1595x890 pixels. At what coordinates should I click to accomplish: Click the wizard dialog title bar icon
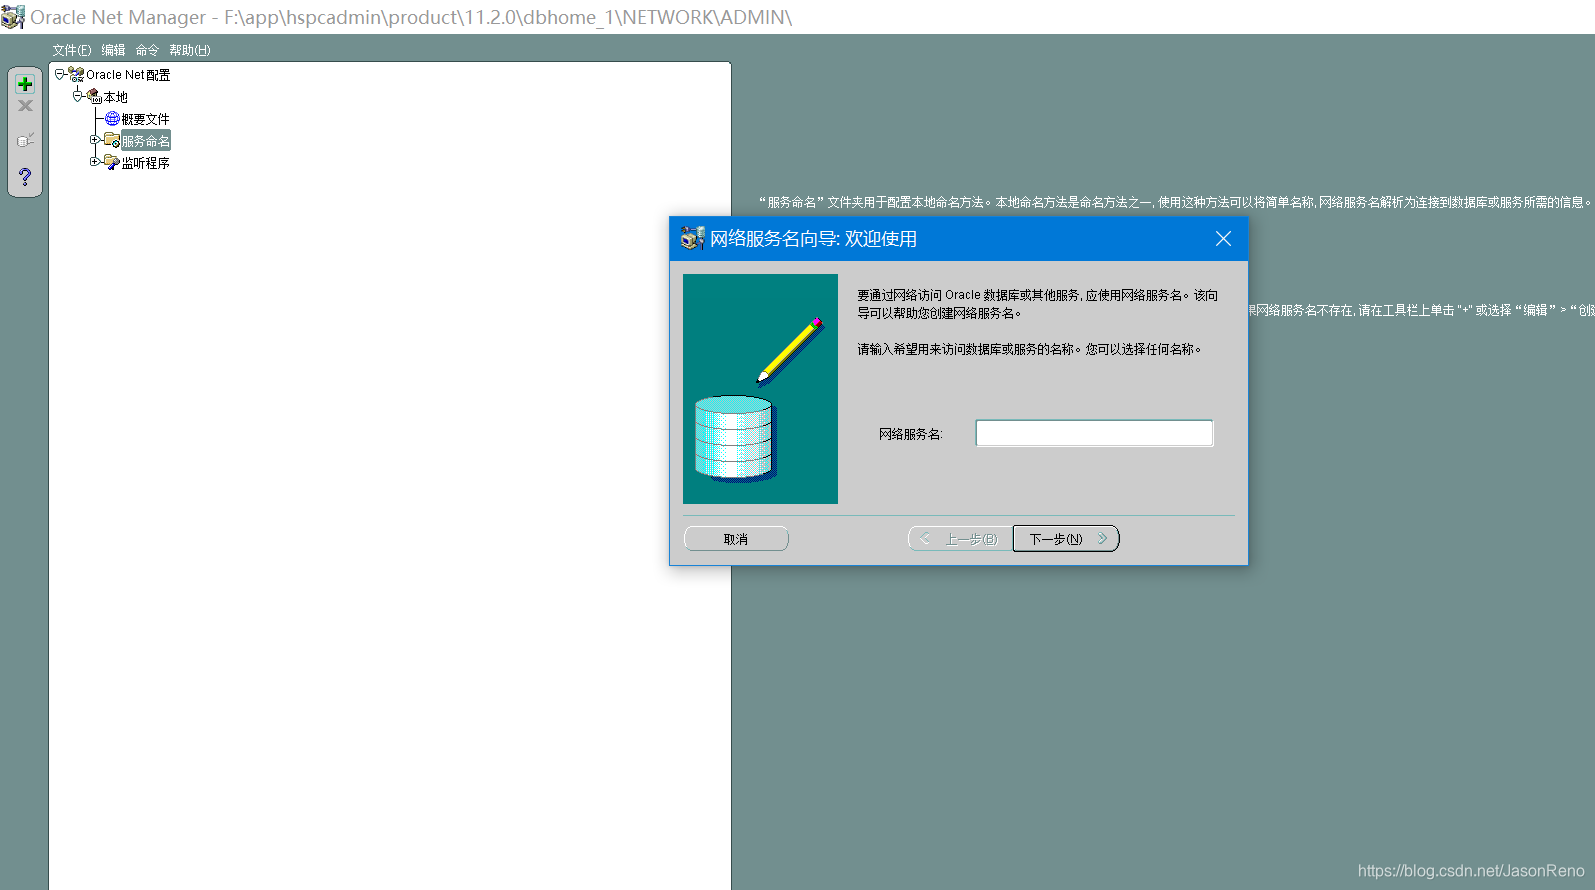point(692,238)
